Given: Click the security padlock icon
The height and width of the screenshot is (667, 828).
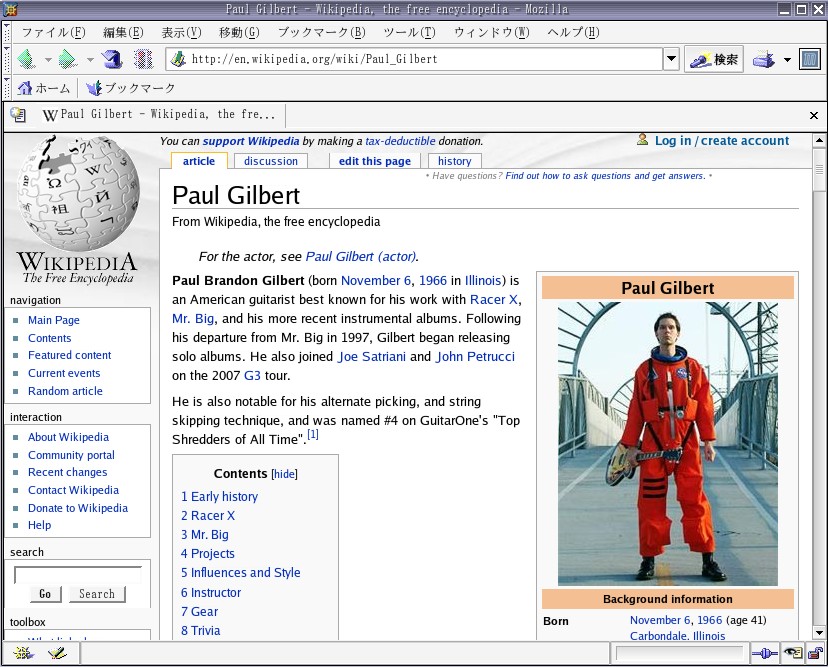Looking at the screenshot, I should [815, 654].
